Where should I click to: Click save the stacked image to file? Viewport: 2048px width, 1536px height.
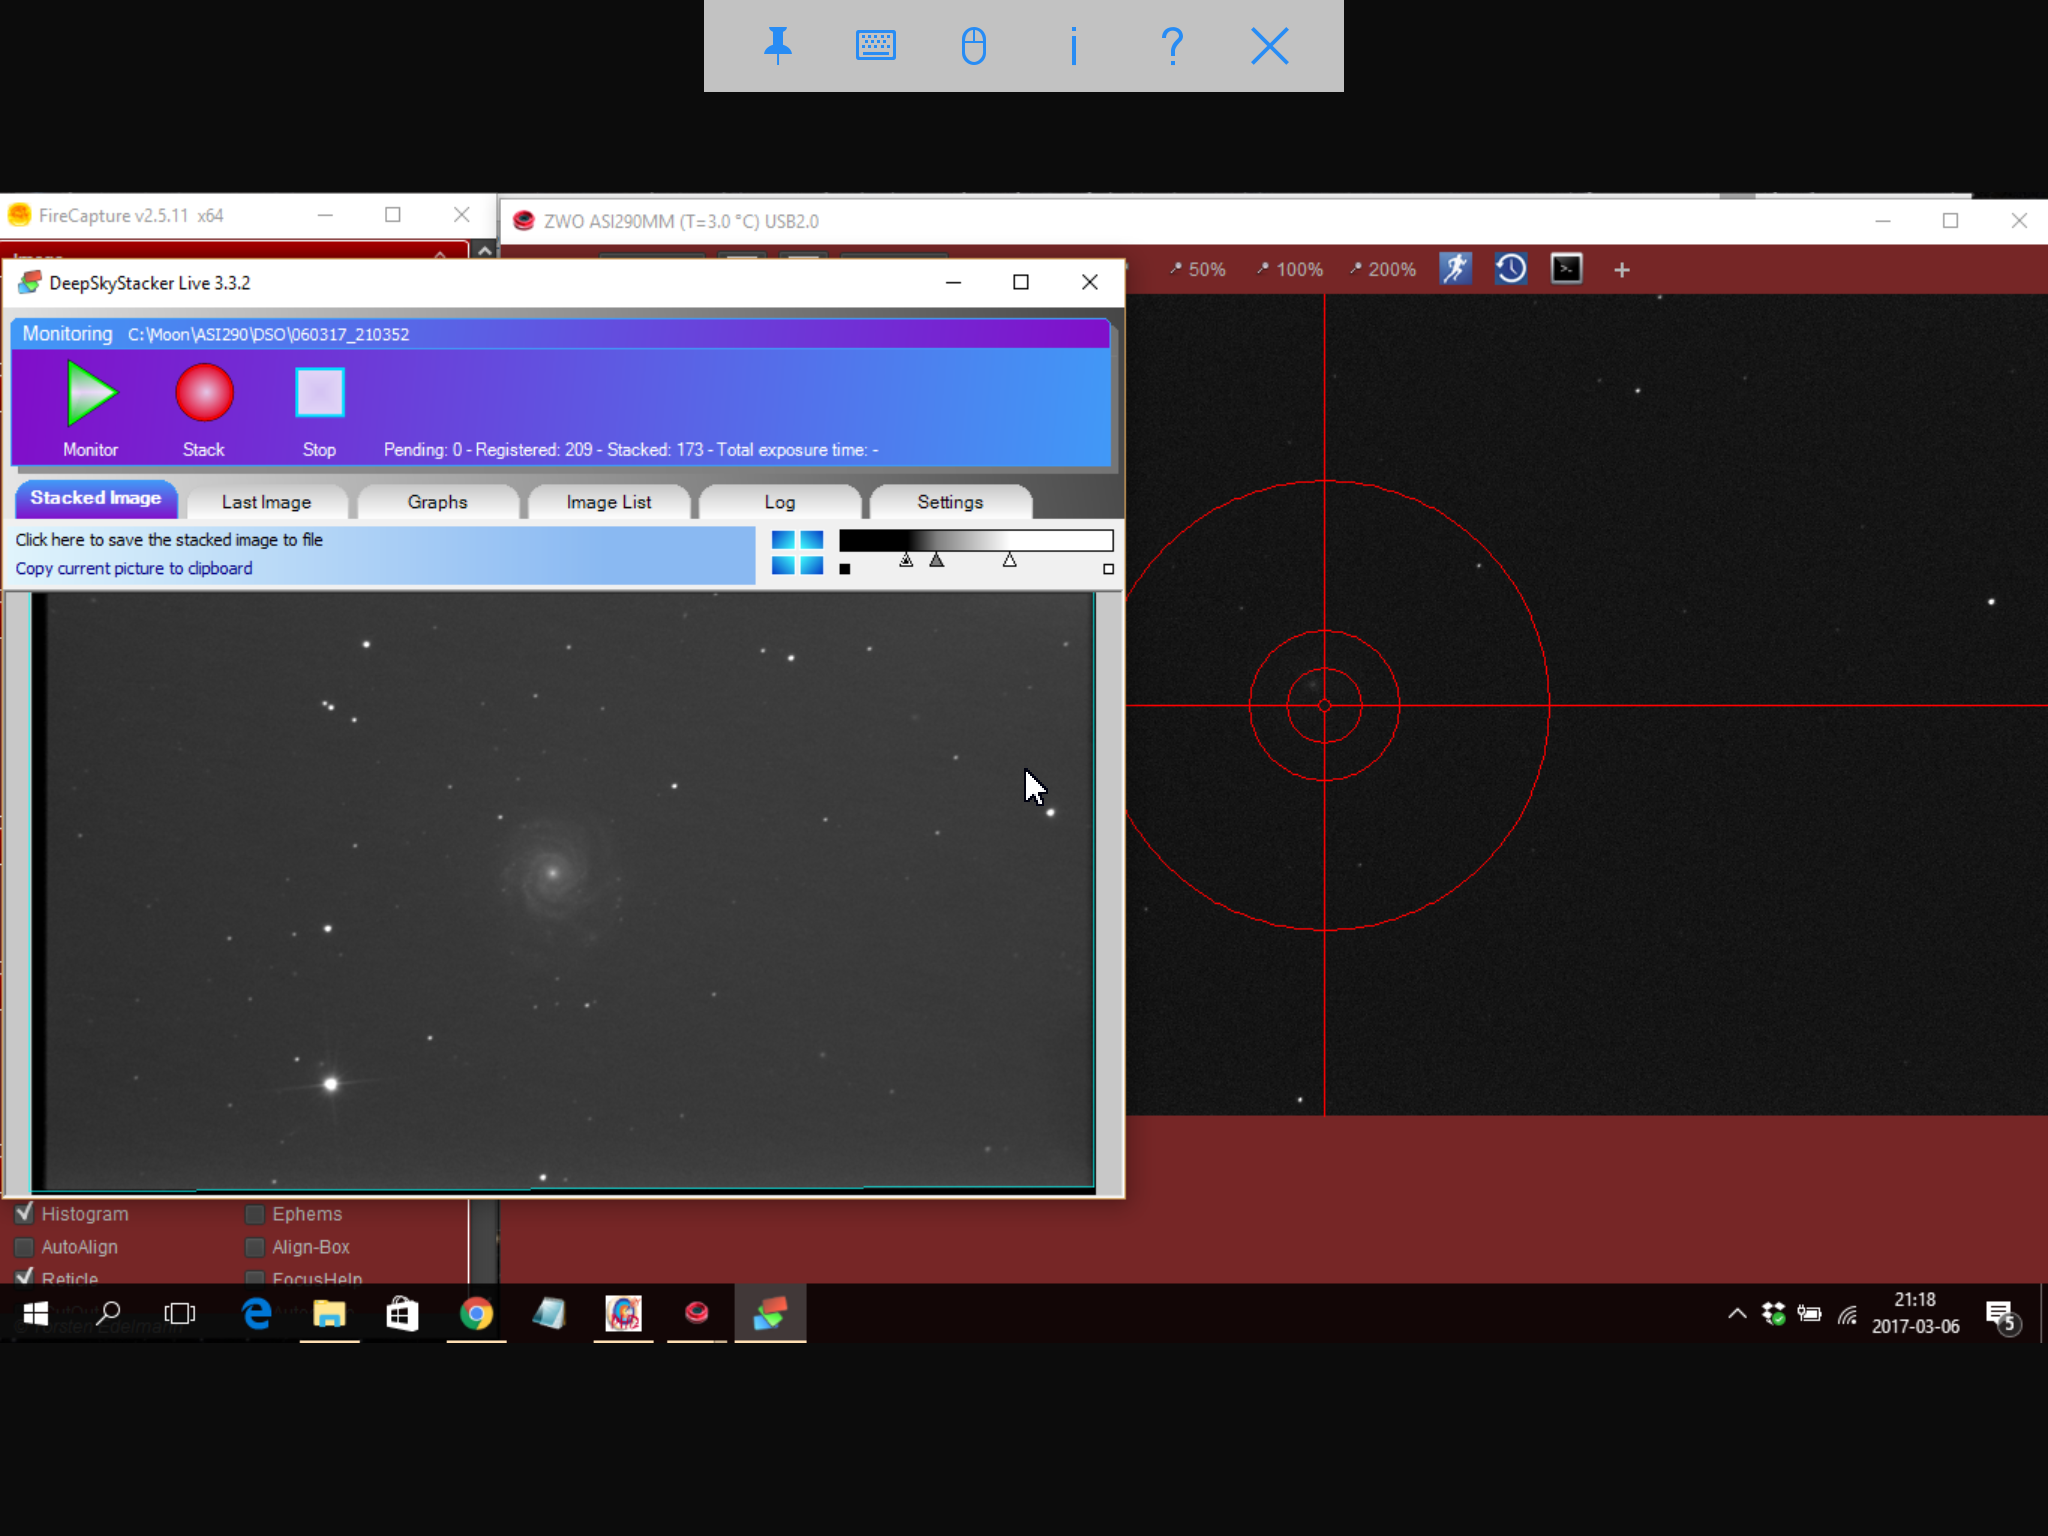click(x=169, y=540)
